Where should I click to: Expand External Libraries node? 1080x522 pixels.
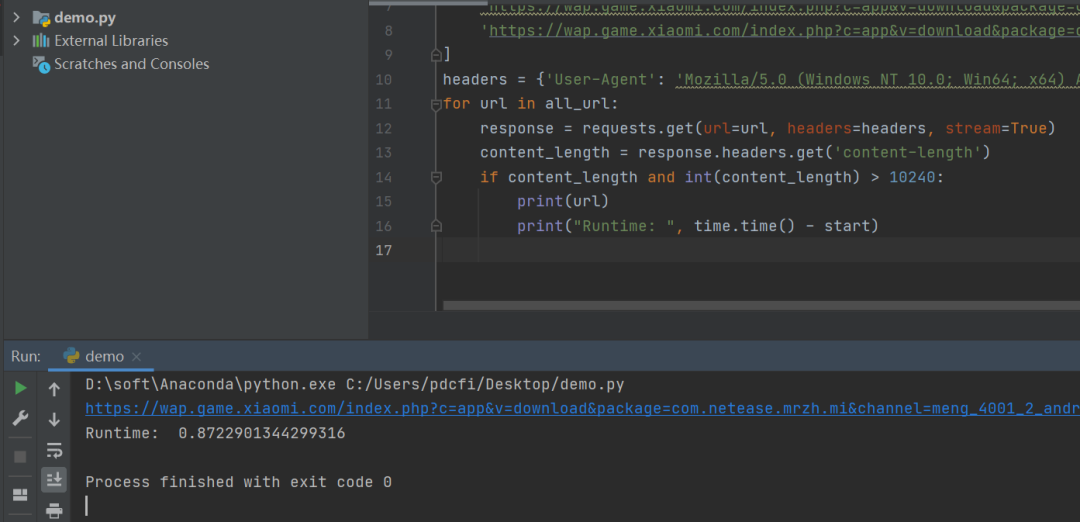point(17,41)
